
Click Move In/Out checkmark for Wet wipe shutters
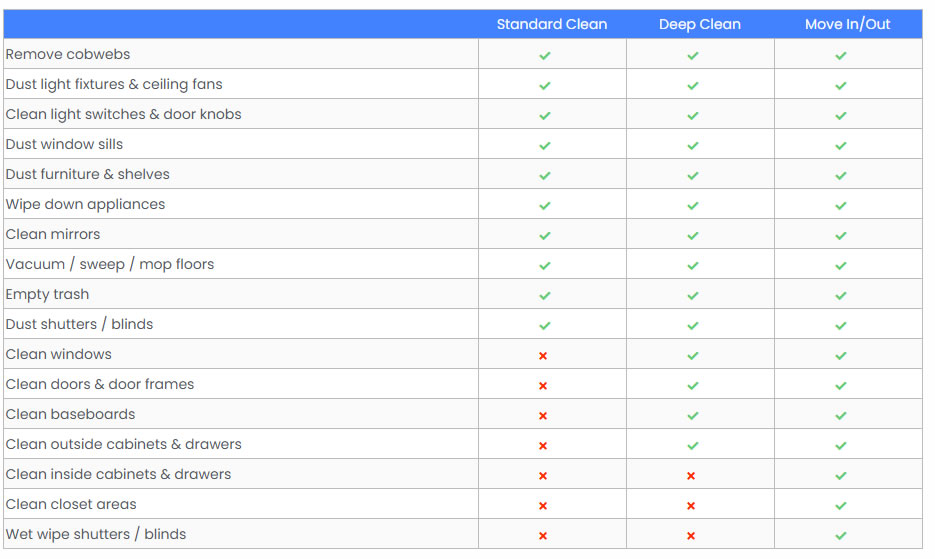[841, 535]
